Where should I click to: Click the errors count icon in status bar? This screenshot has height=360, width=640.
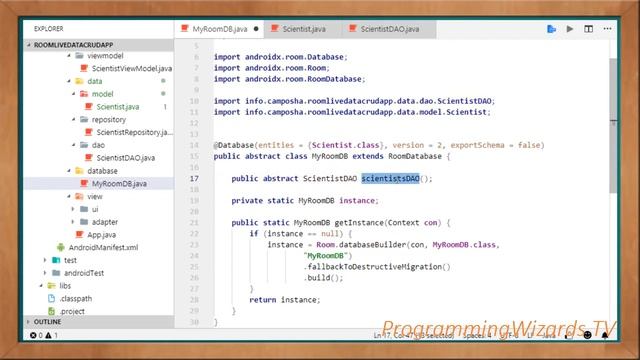(x=33, y=336)
